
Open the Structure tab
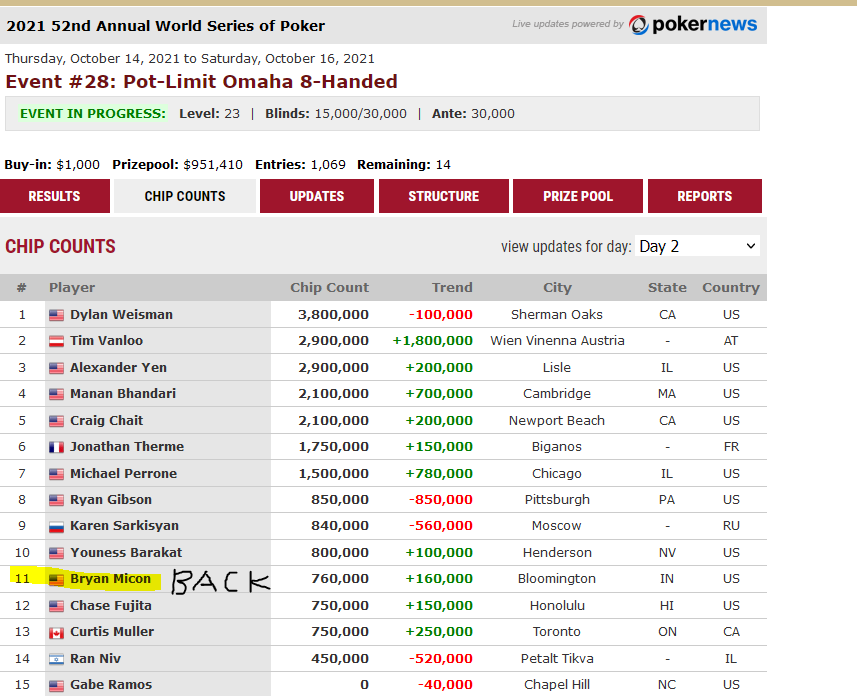(443, 196)
